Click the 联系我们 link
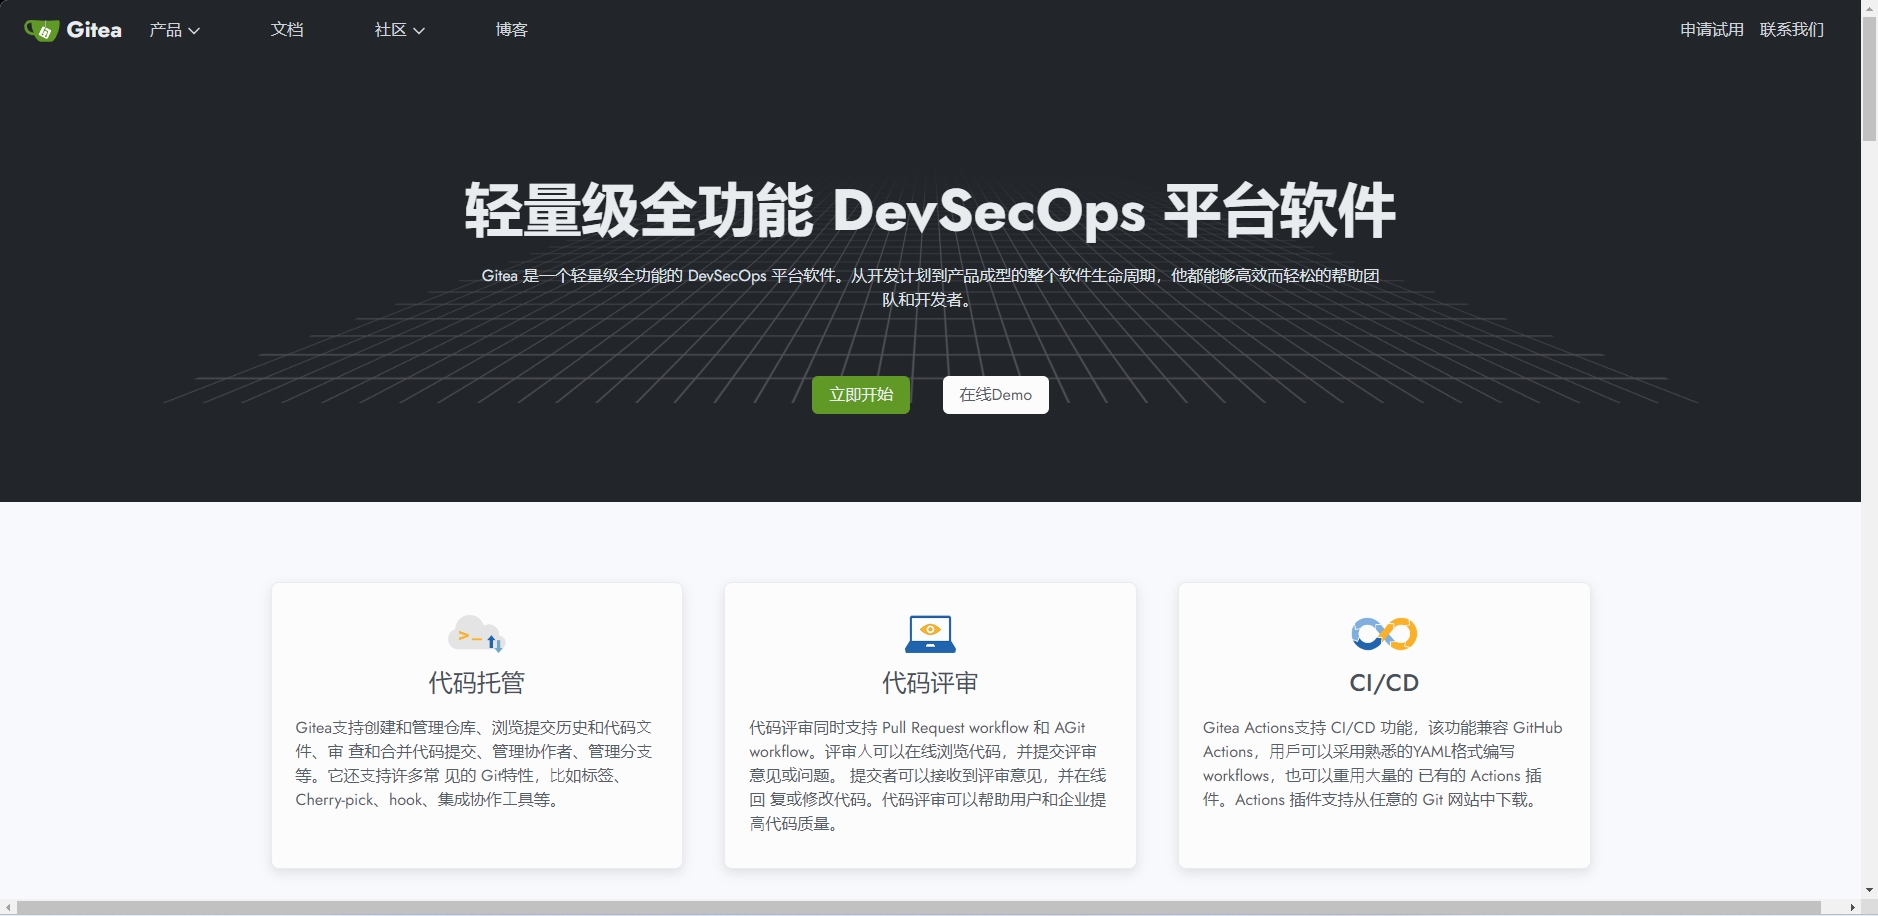Image resolution: width=1878 pixels, height=916 pixels. (x=1792, y=30)
